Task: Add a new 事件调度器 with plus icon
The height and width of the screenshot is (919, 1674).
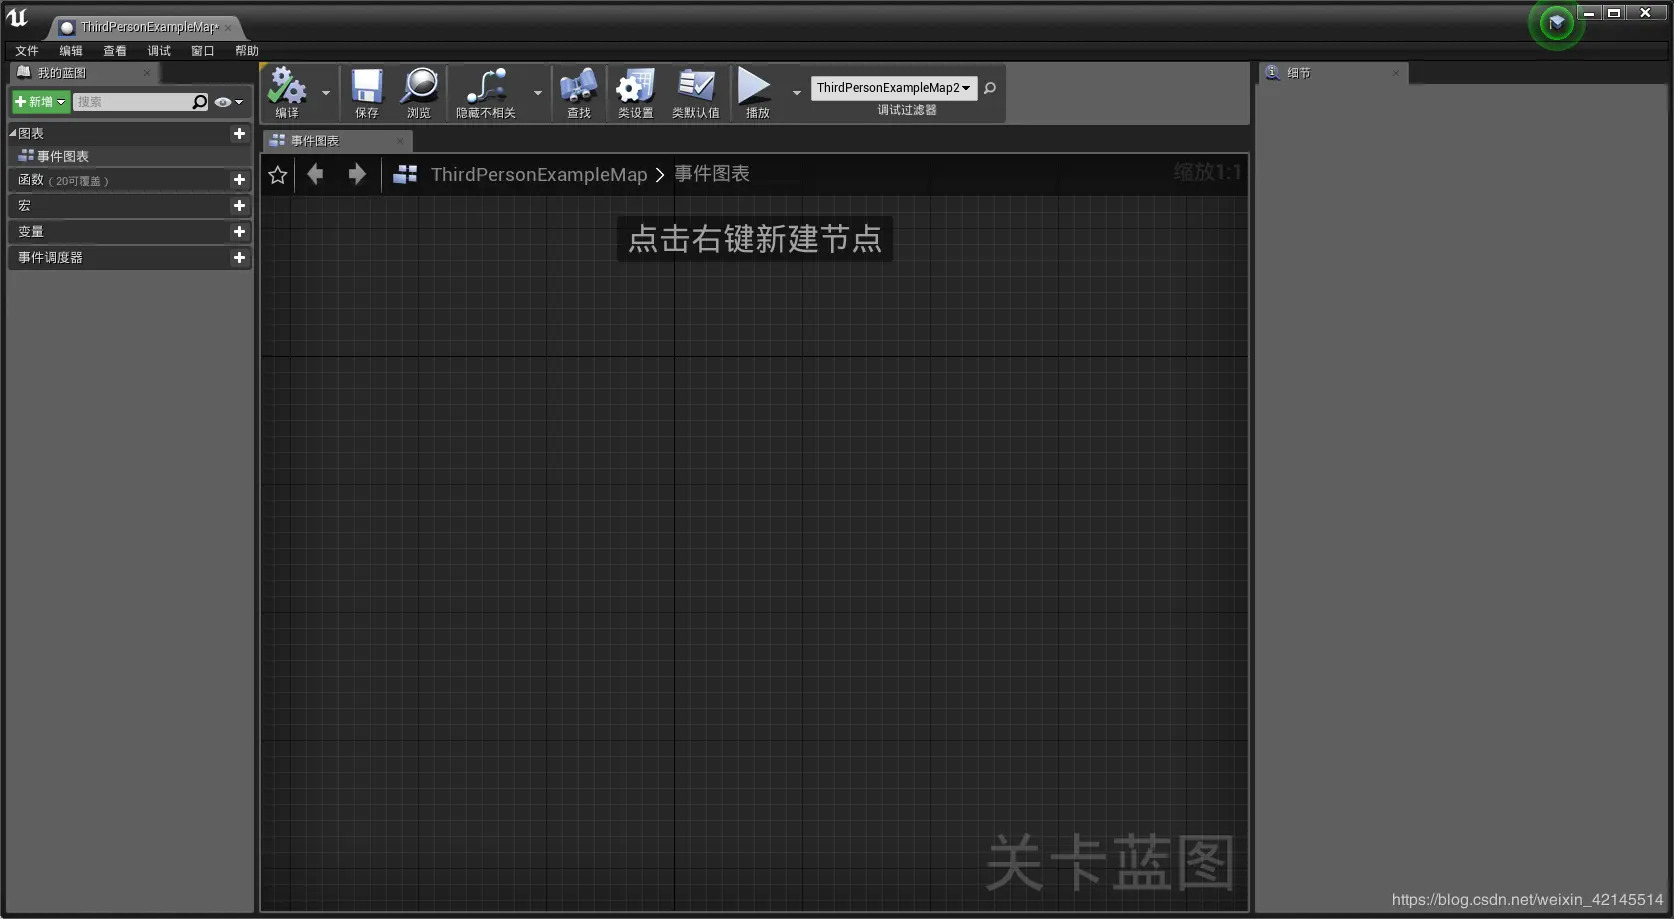Action: 239,257
